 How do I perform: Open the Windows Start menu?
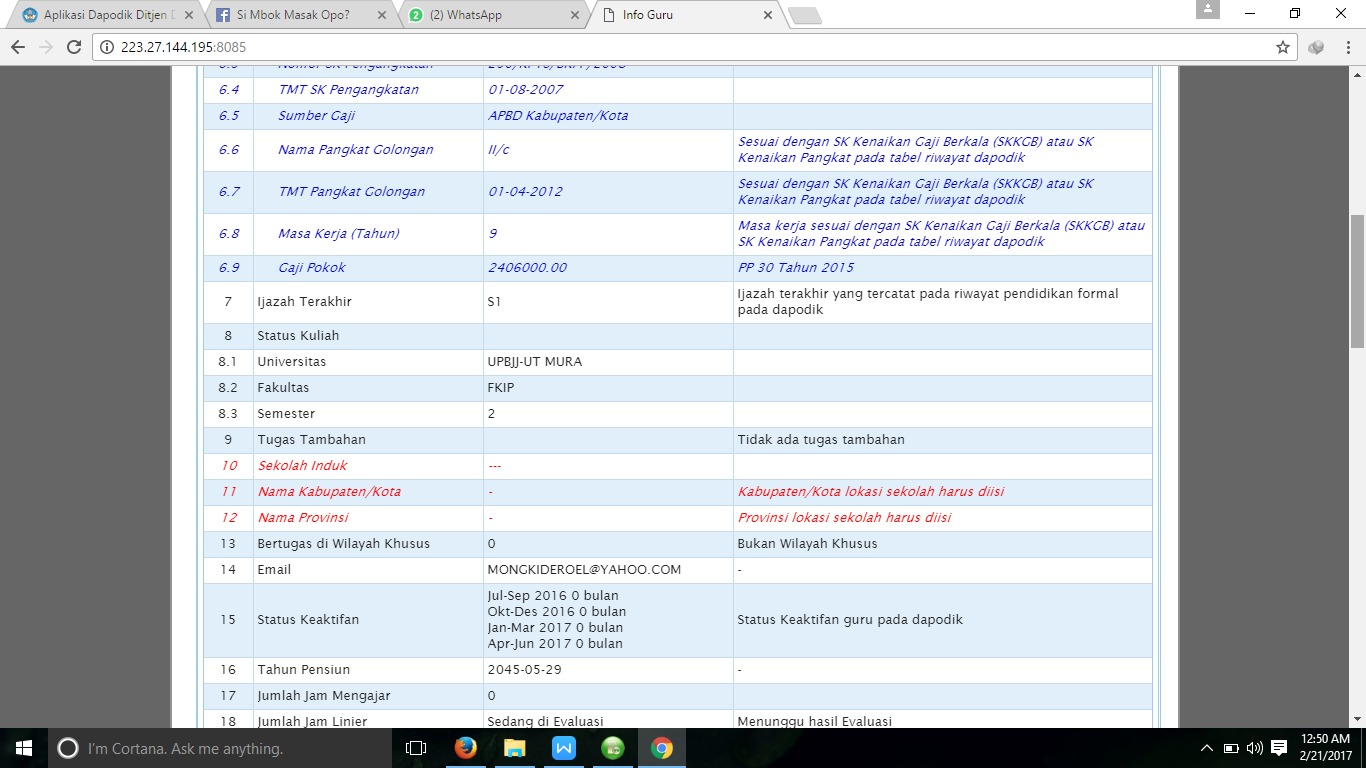(x=24, y=748)
